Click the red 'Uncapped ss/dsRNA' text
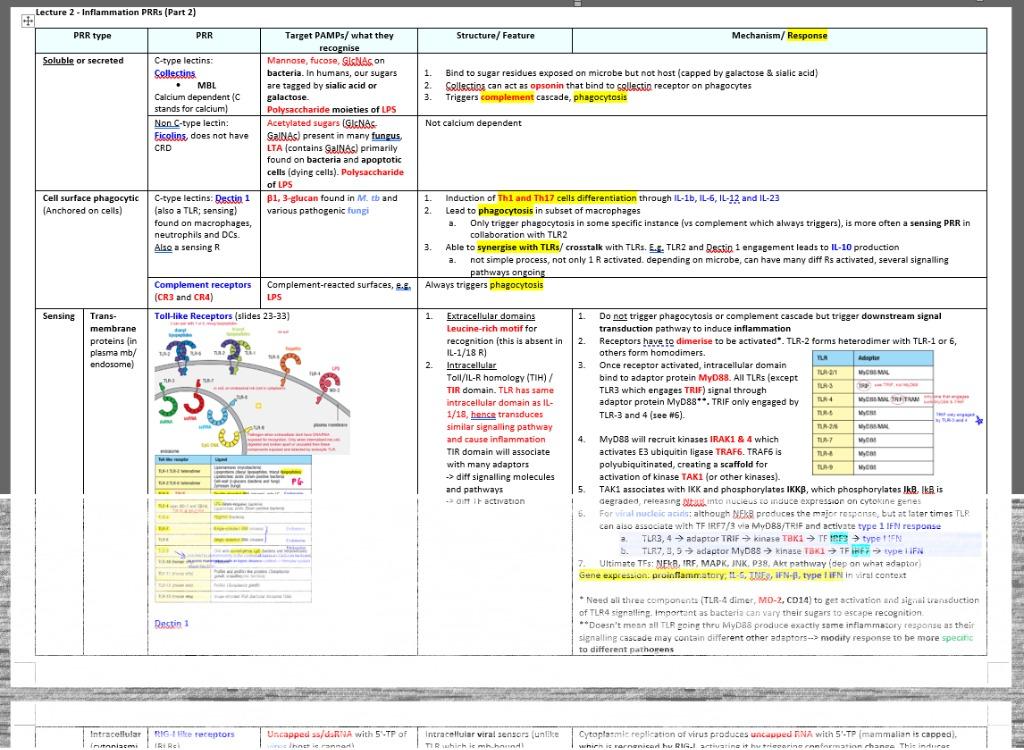The height and width of the screenshot is (750, 1024). [310, 735]
